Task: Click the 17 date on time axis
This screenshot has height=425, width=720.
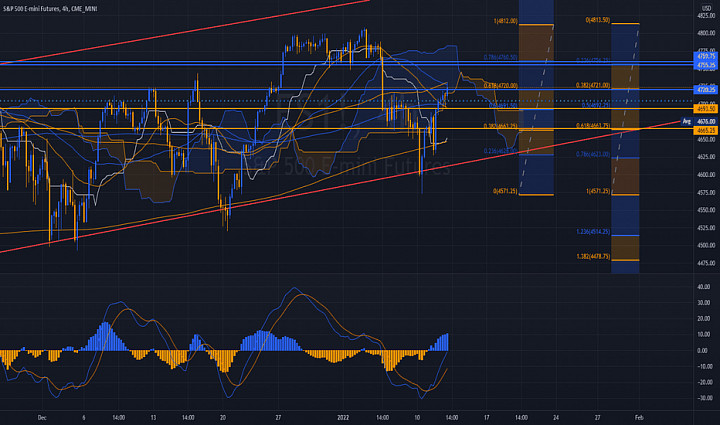Action: [x=487, y=418]
